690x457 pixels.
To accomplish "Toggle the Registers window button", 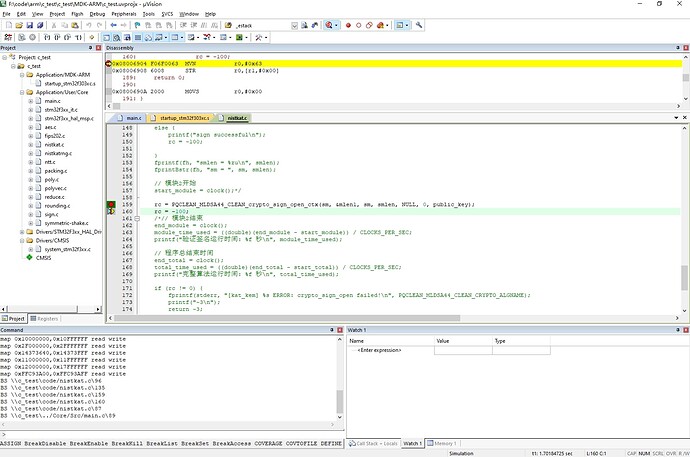I will [138, 37].
